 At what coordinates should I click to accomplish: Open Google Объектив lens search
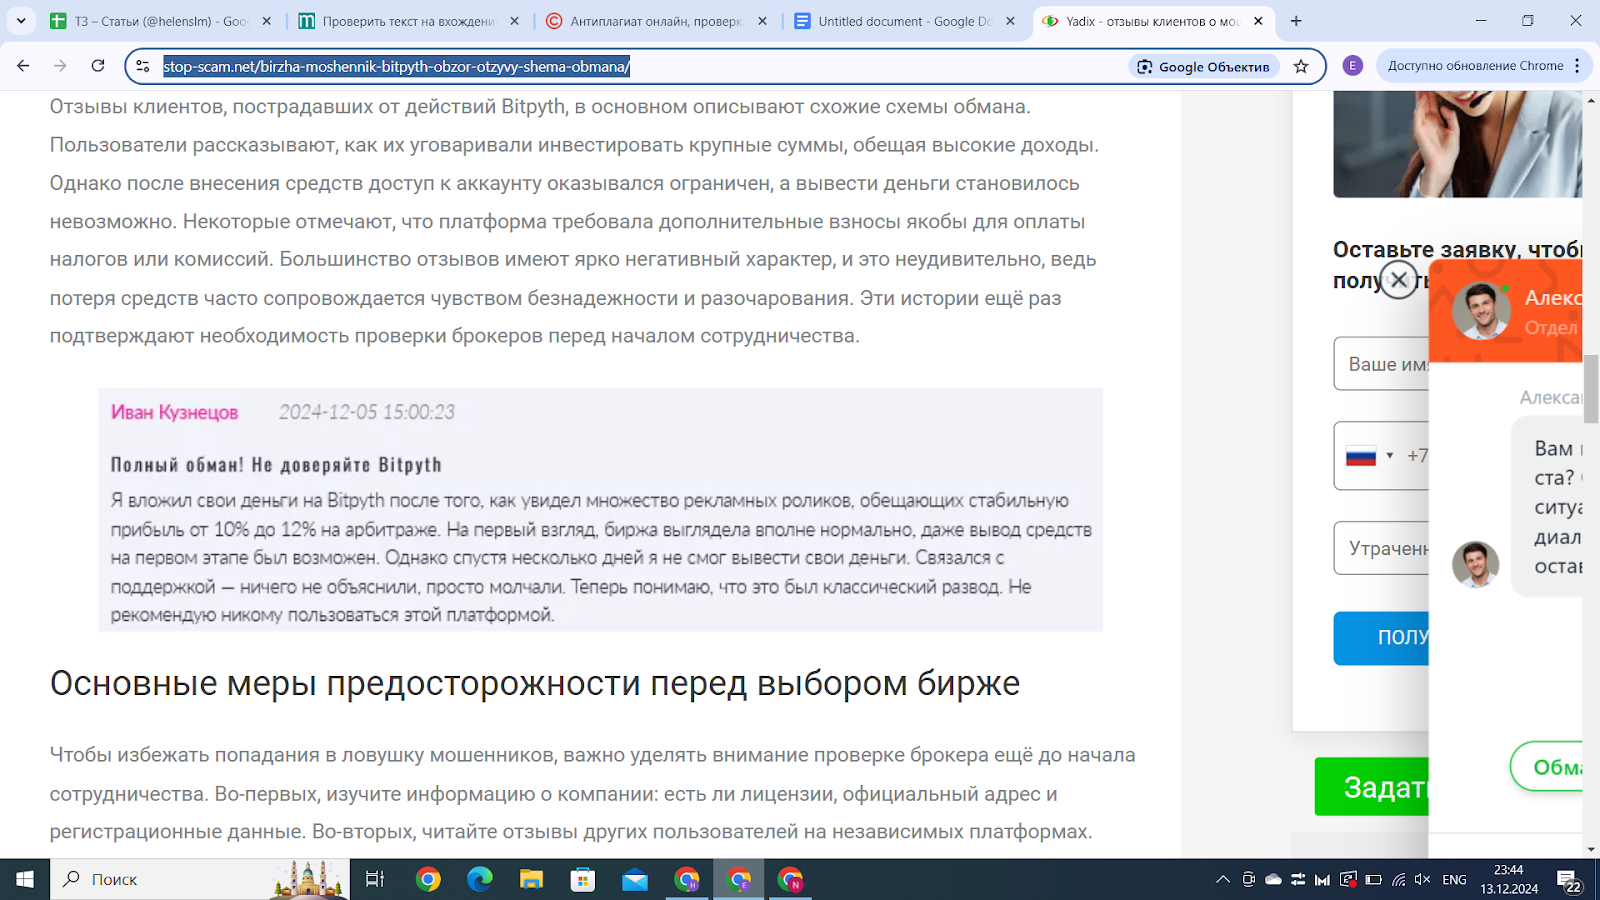pyautogui.click(x=1204, y=66)
